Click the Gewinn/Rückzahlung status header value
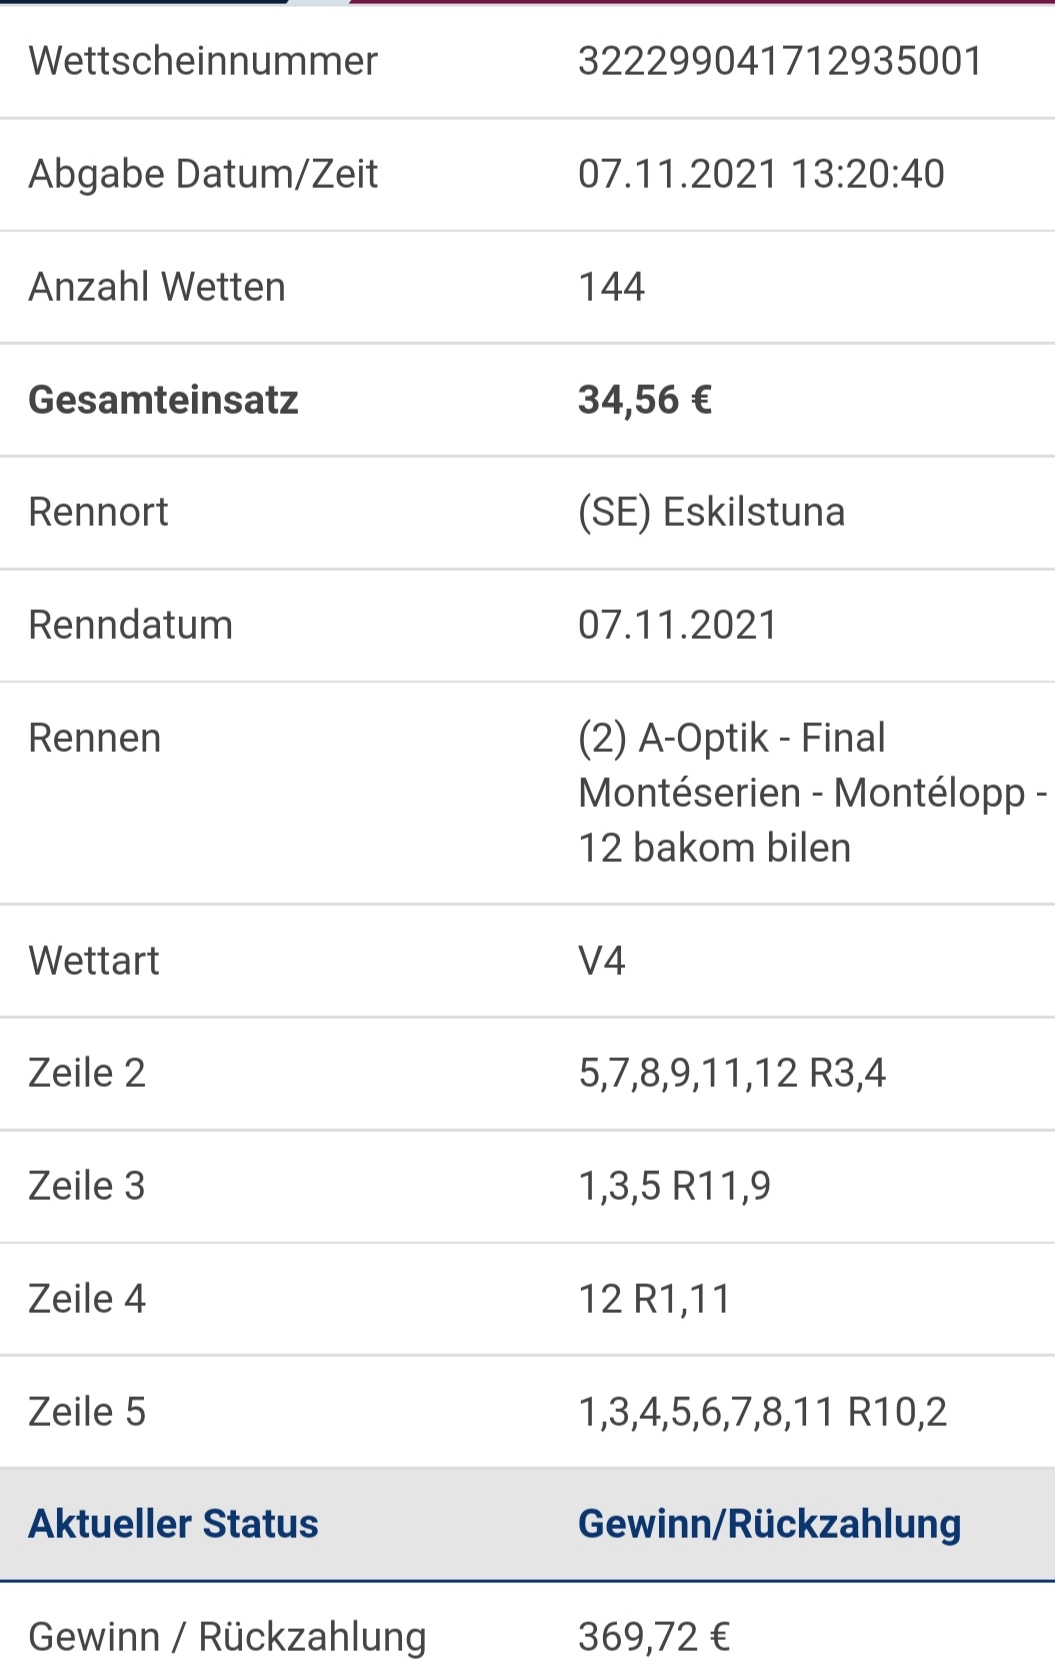The height and width of the screenshot is (1678, 1055). [769, 1524]
